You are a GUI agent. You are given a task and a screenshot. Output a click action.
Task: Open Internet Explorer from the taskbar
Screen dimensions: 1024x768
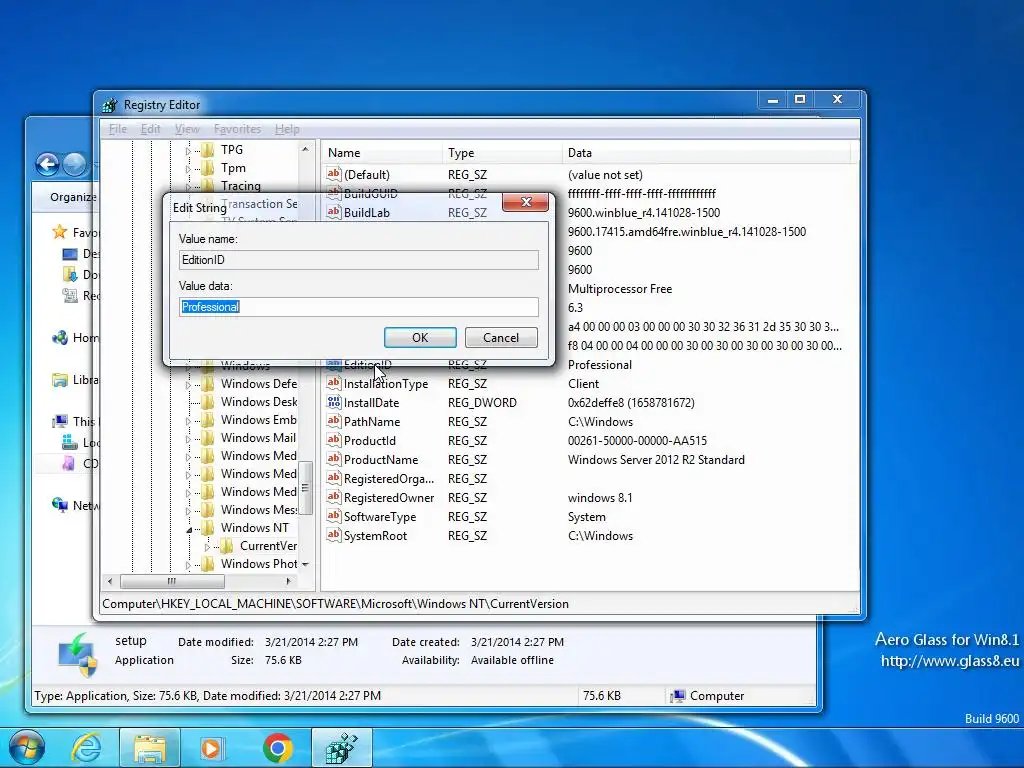pyautogui.click(x=86, y=748)
